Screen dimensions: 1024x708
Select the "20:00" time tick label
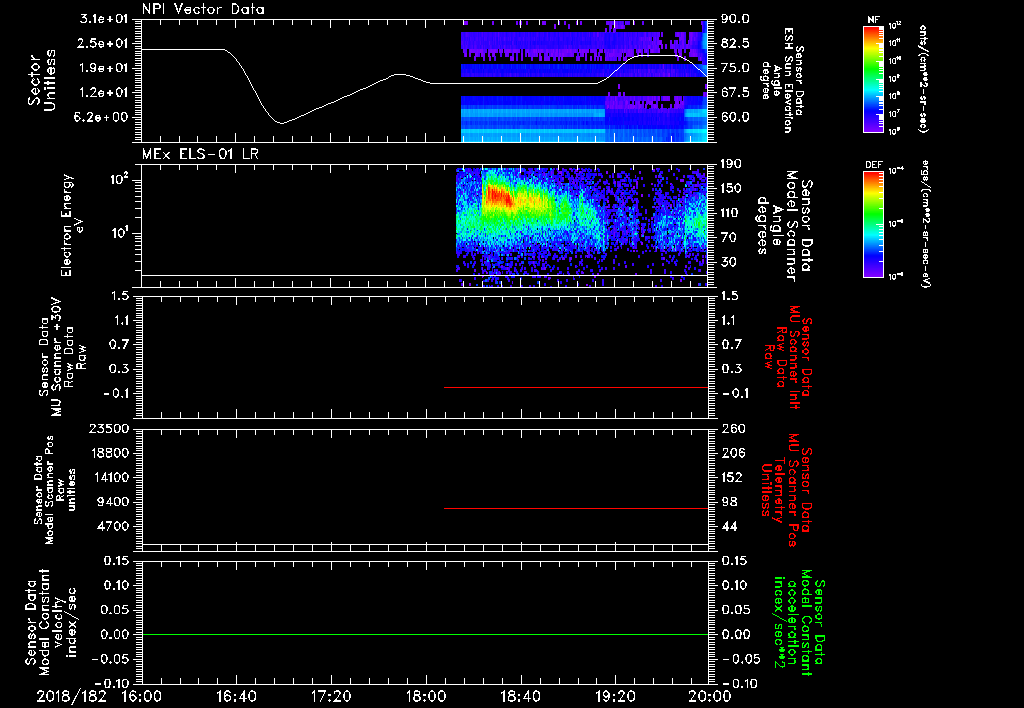710,696
